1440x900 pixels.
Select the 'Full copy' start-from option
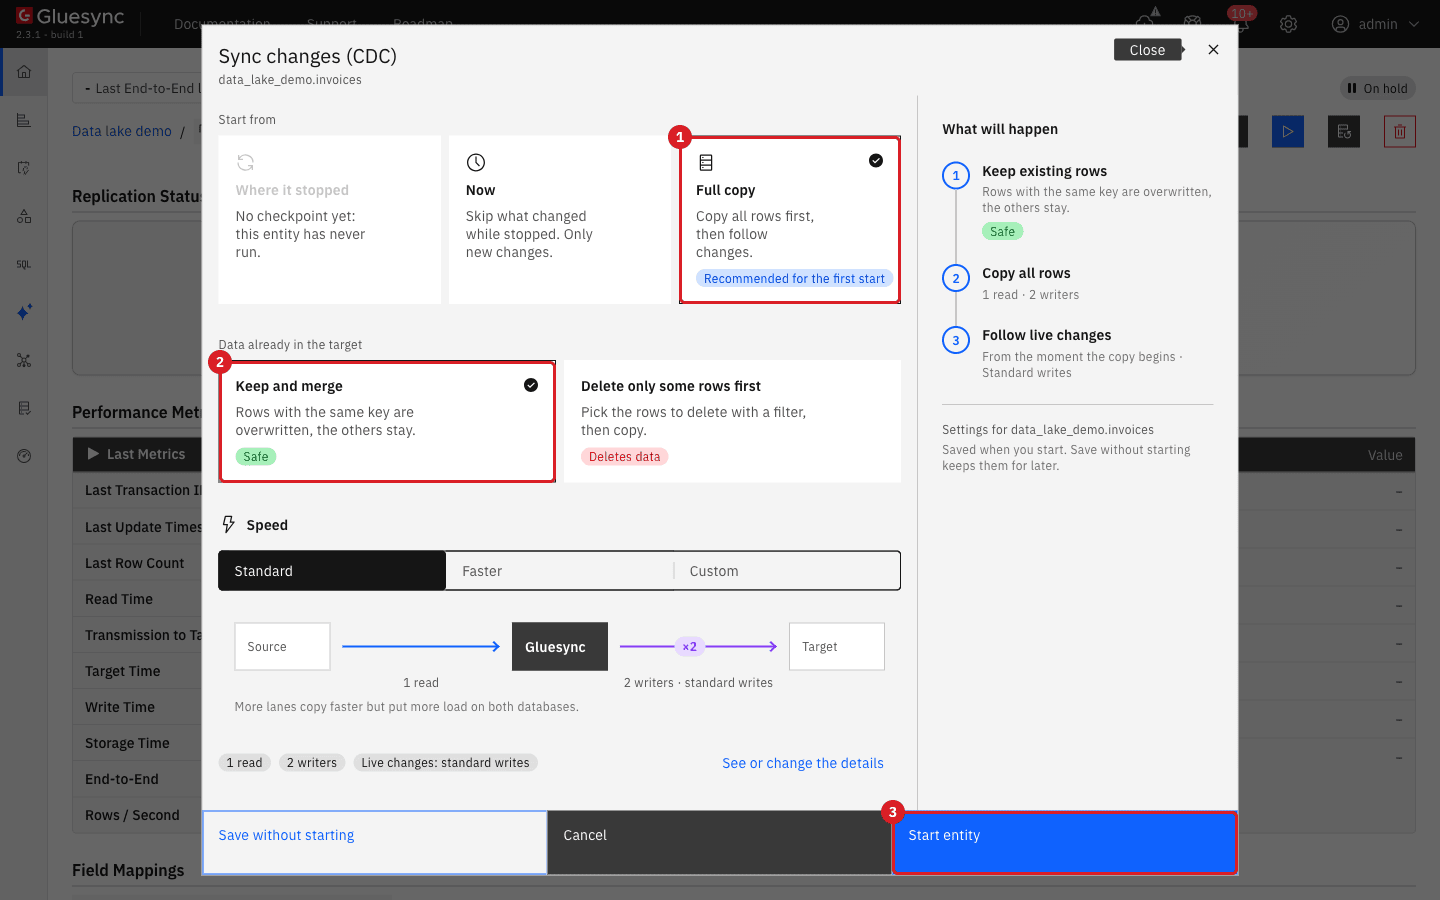coord(790,220)
